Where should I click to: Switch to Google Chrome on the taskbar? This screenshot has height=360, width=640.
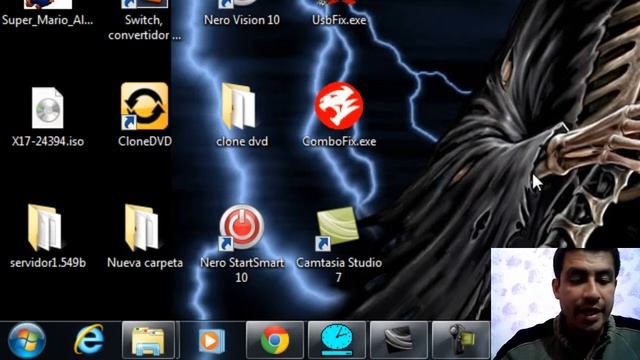coord(275,340)
